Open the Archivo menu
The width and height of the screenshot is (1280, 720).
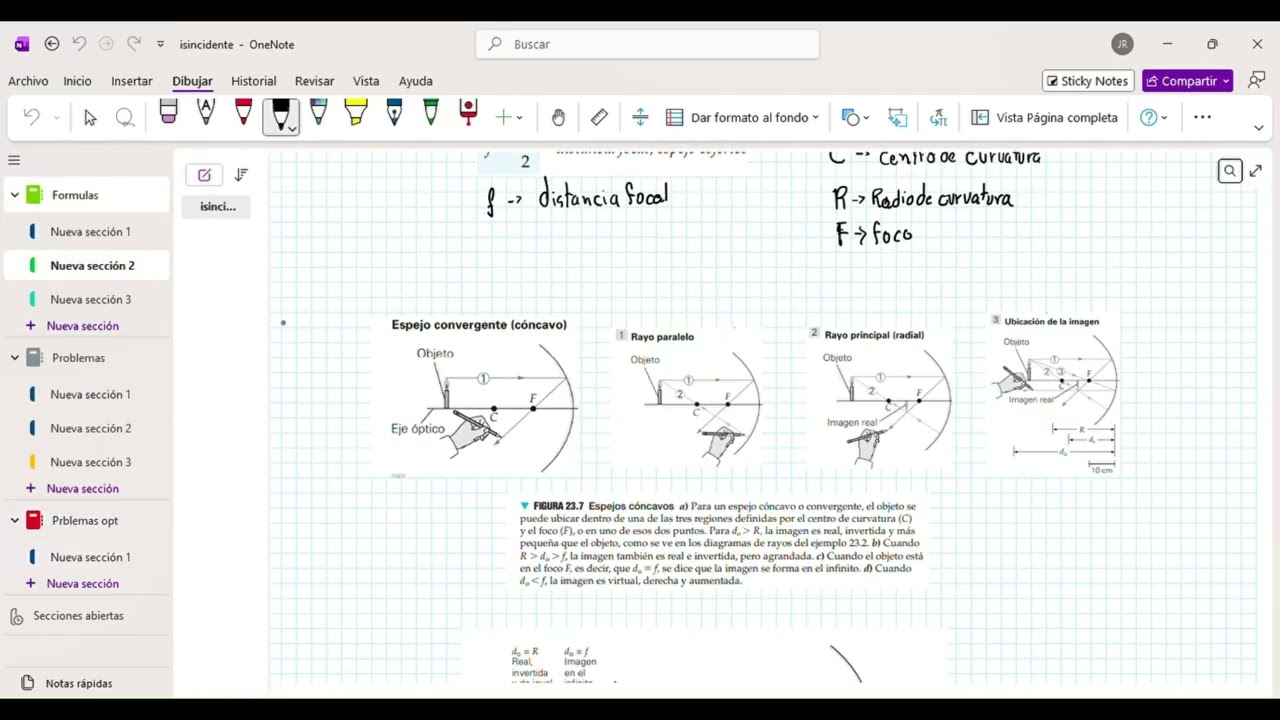click(28, 81)
